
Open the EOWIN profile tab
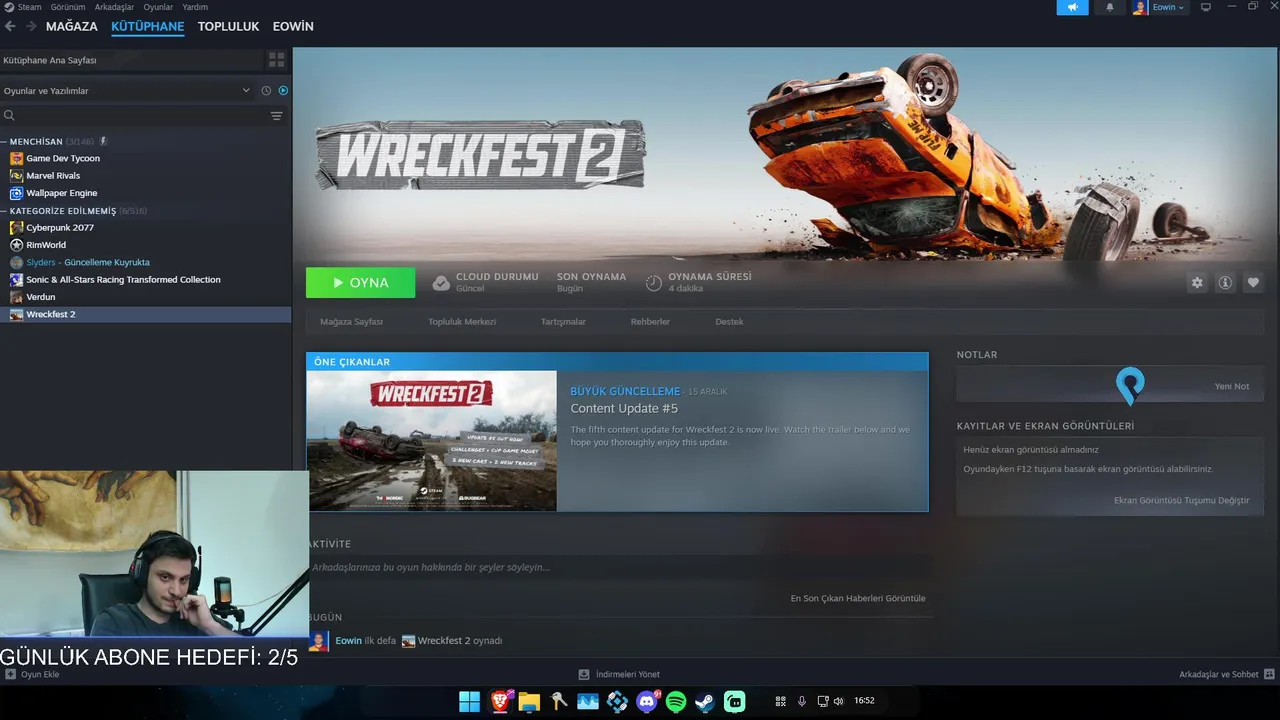tap(293, 27)
